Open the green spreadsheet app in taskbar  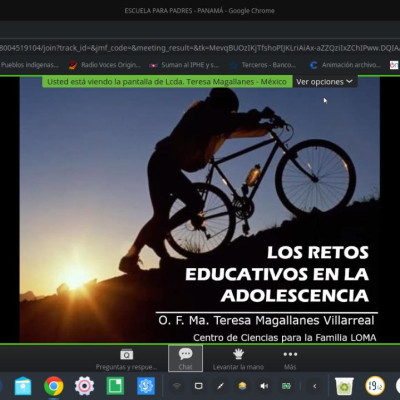(x=115, y=386)
